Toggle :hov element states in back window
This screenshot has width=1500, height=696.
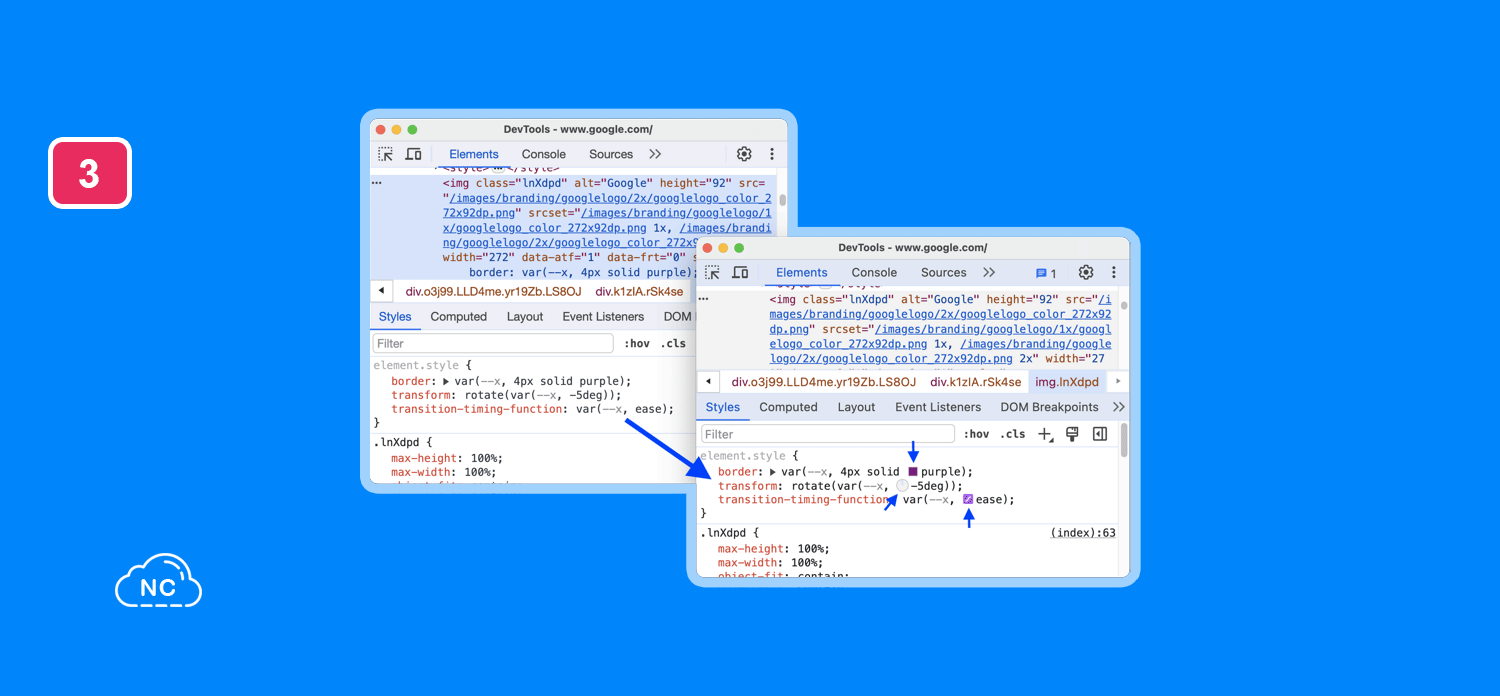636,343
